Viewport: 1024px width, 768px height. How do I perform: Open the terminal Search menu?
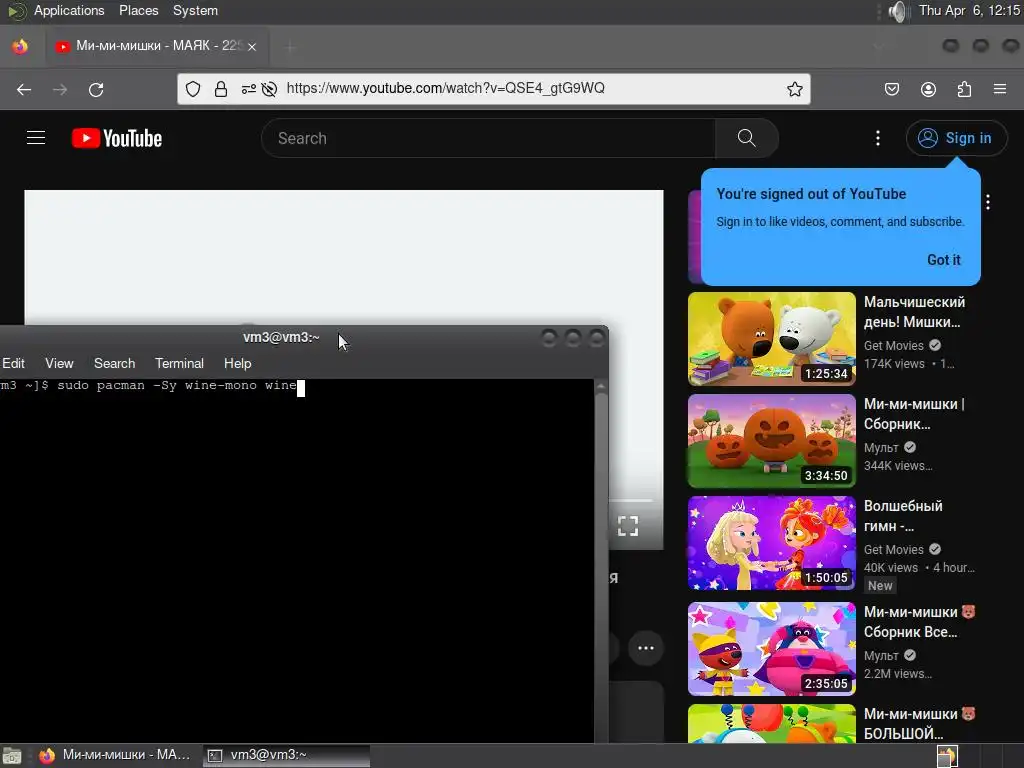[114, 363]
